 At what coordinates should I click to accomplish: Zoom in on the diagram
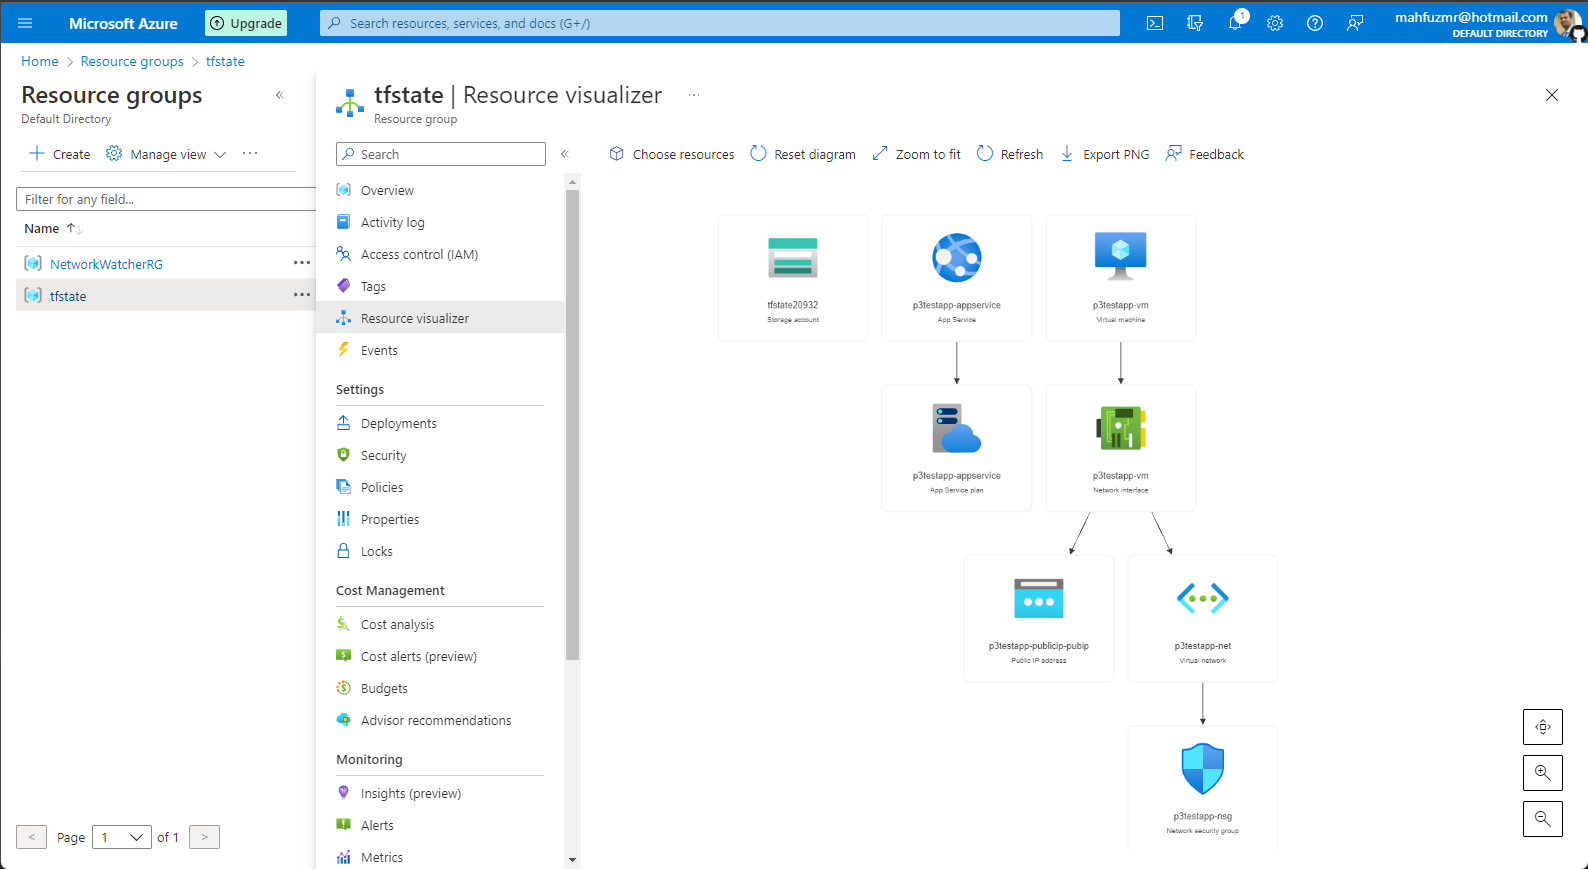tap(1543, 773)
